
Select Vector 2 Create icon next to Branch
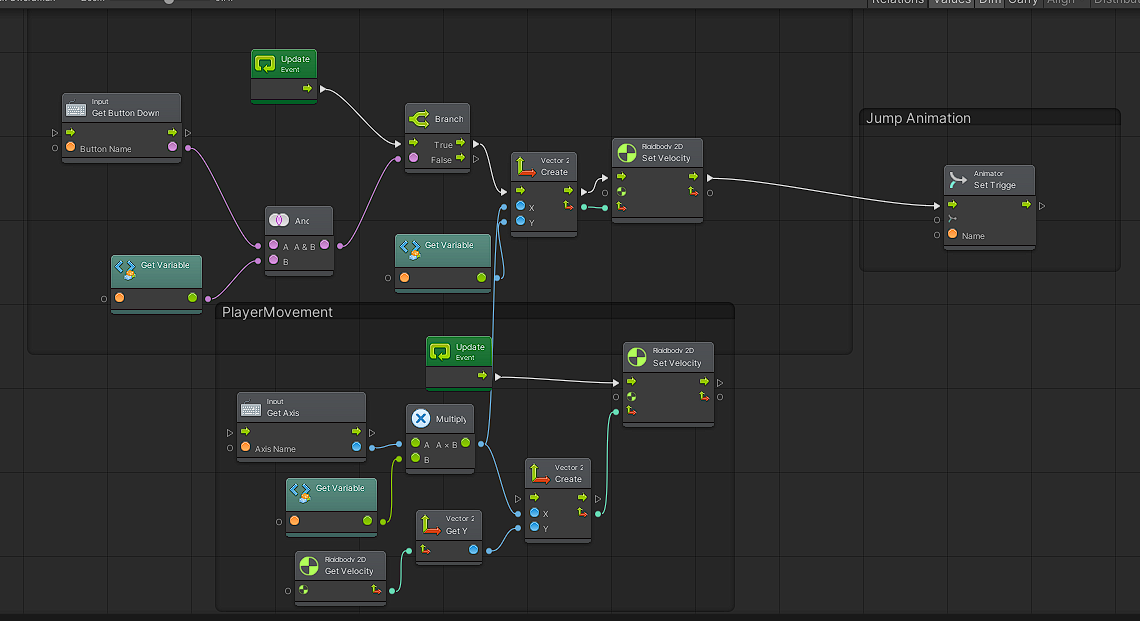click(x=525, y=167)
